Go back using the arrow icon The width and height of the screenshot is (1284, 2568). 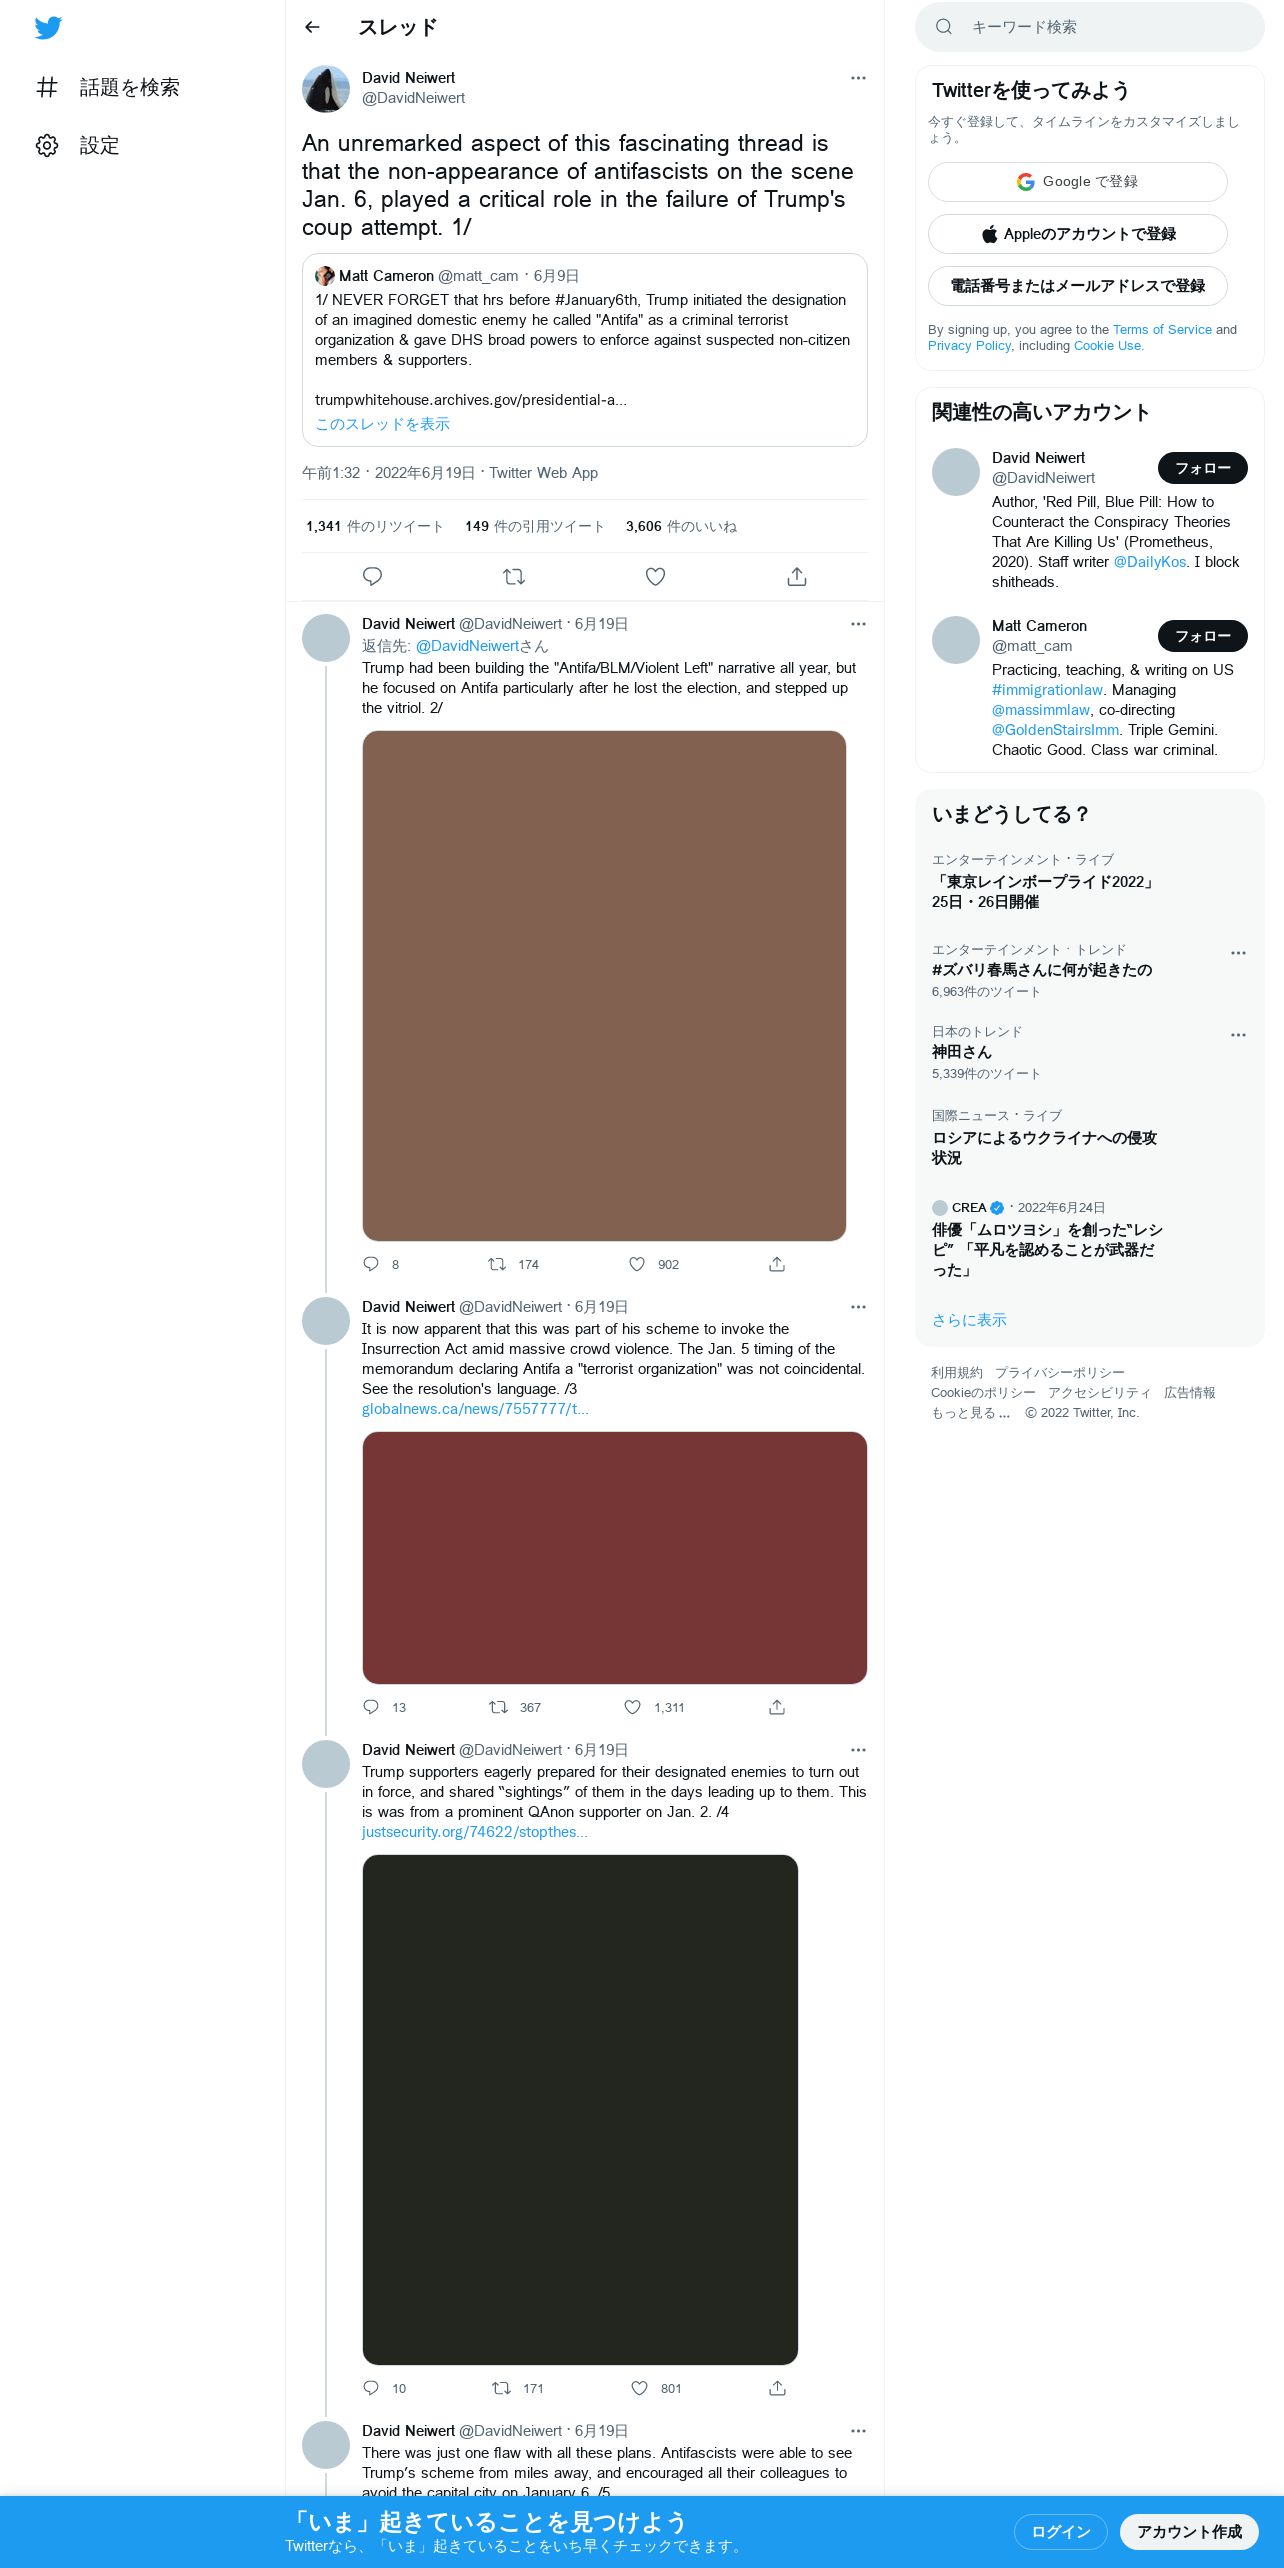point(312,27)
